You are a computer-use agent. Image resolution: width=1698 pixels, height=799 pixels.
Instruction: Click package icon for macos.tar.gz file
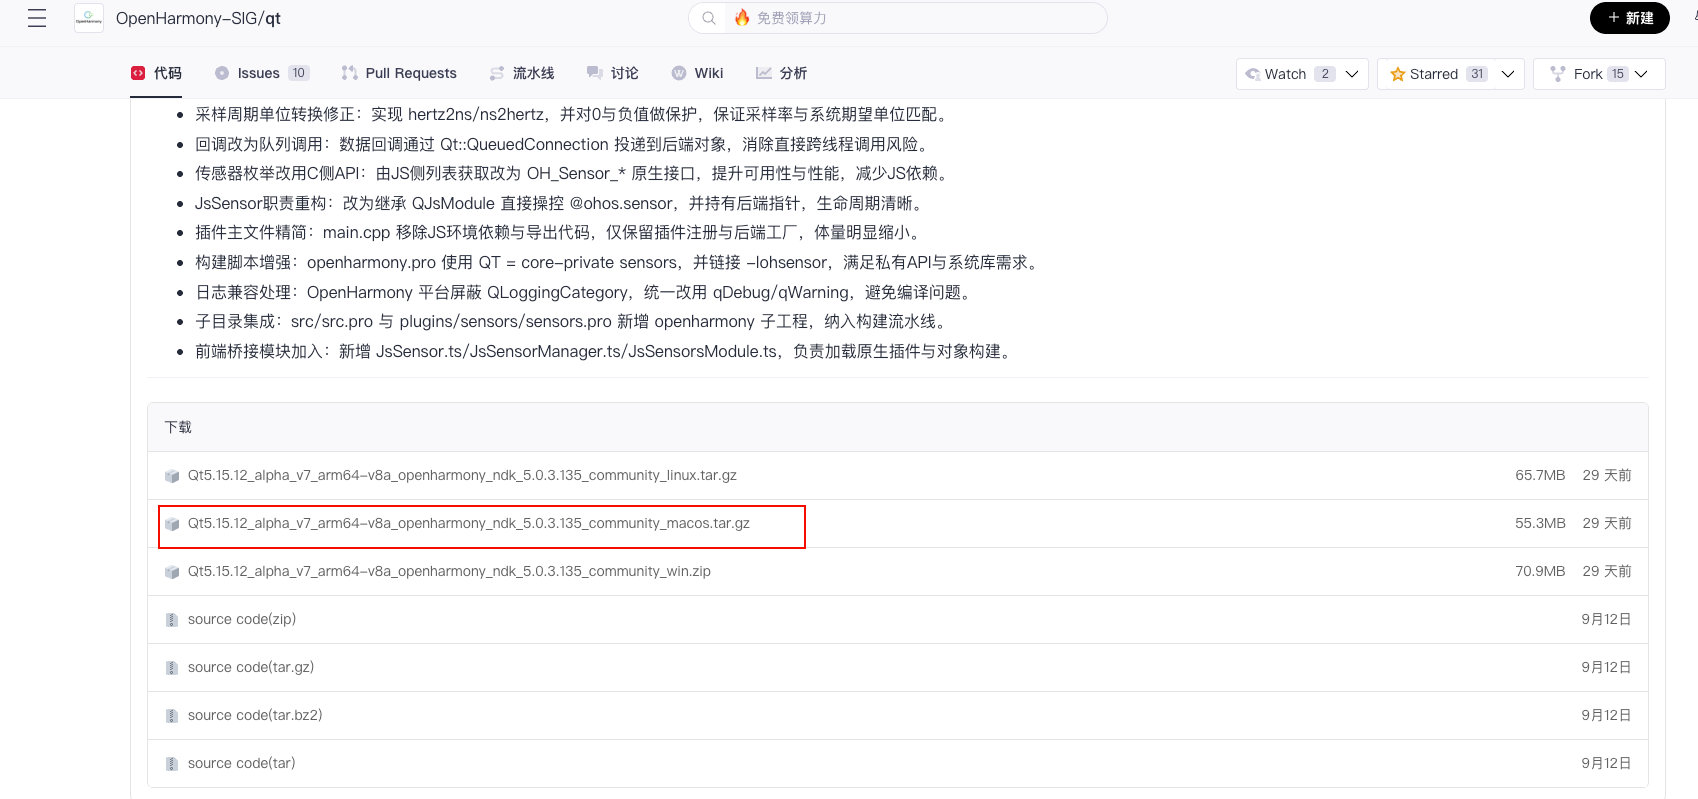[172, 524]
